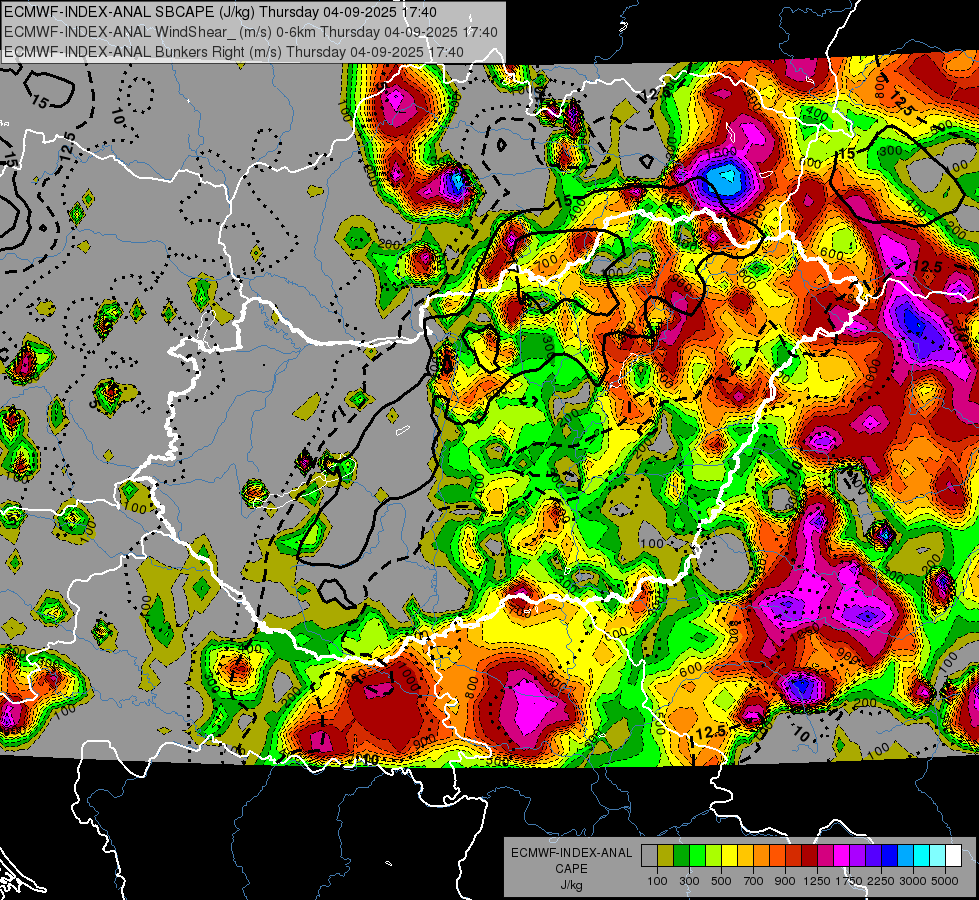Viewport: 979px width, 900px height.
Task: Click the 500 value under the legend
Action: click(x=721, y=881)
